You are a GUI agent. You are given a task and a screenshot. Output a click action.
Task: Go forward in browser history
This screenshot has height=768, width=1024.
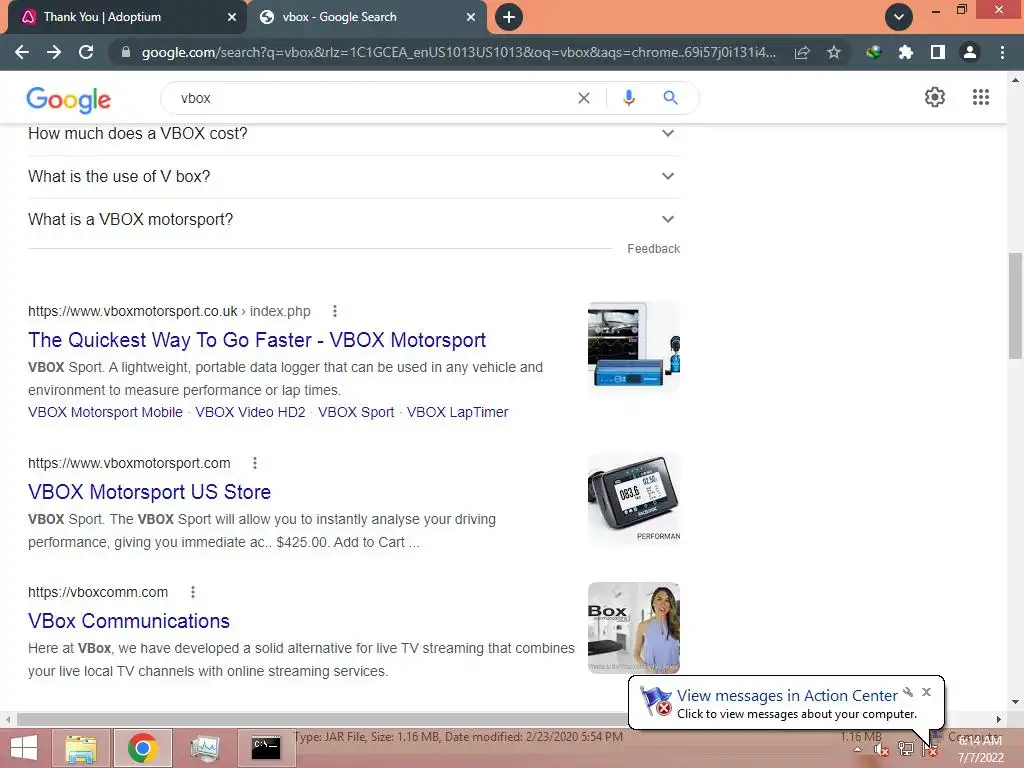(54, 52)
